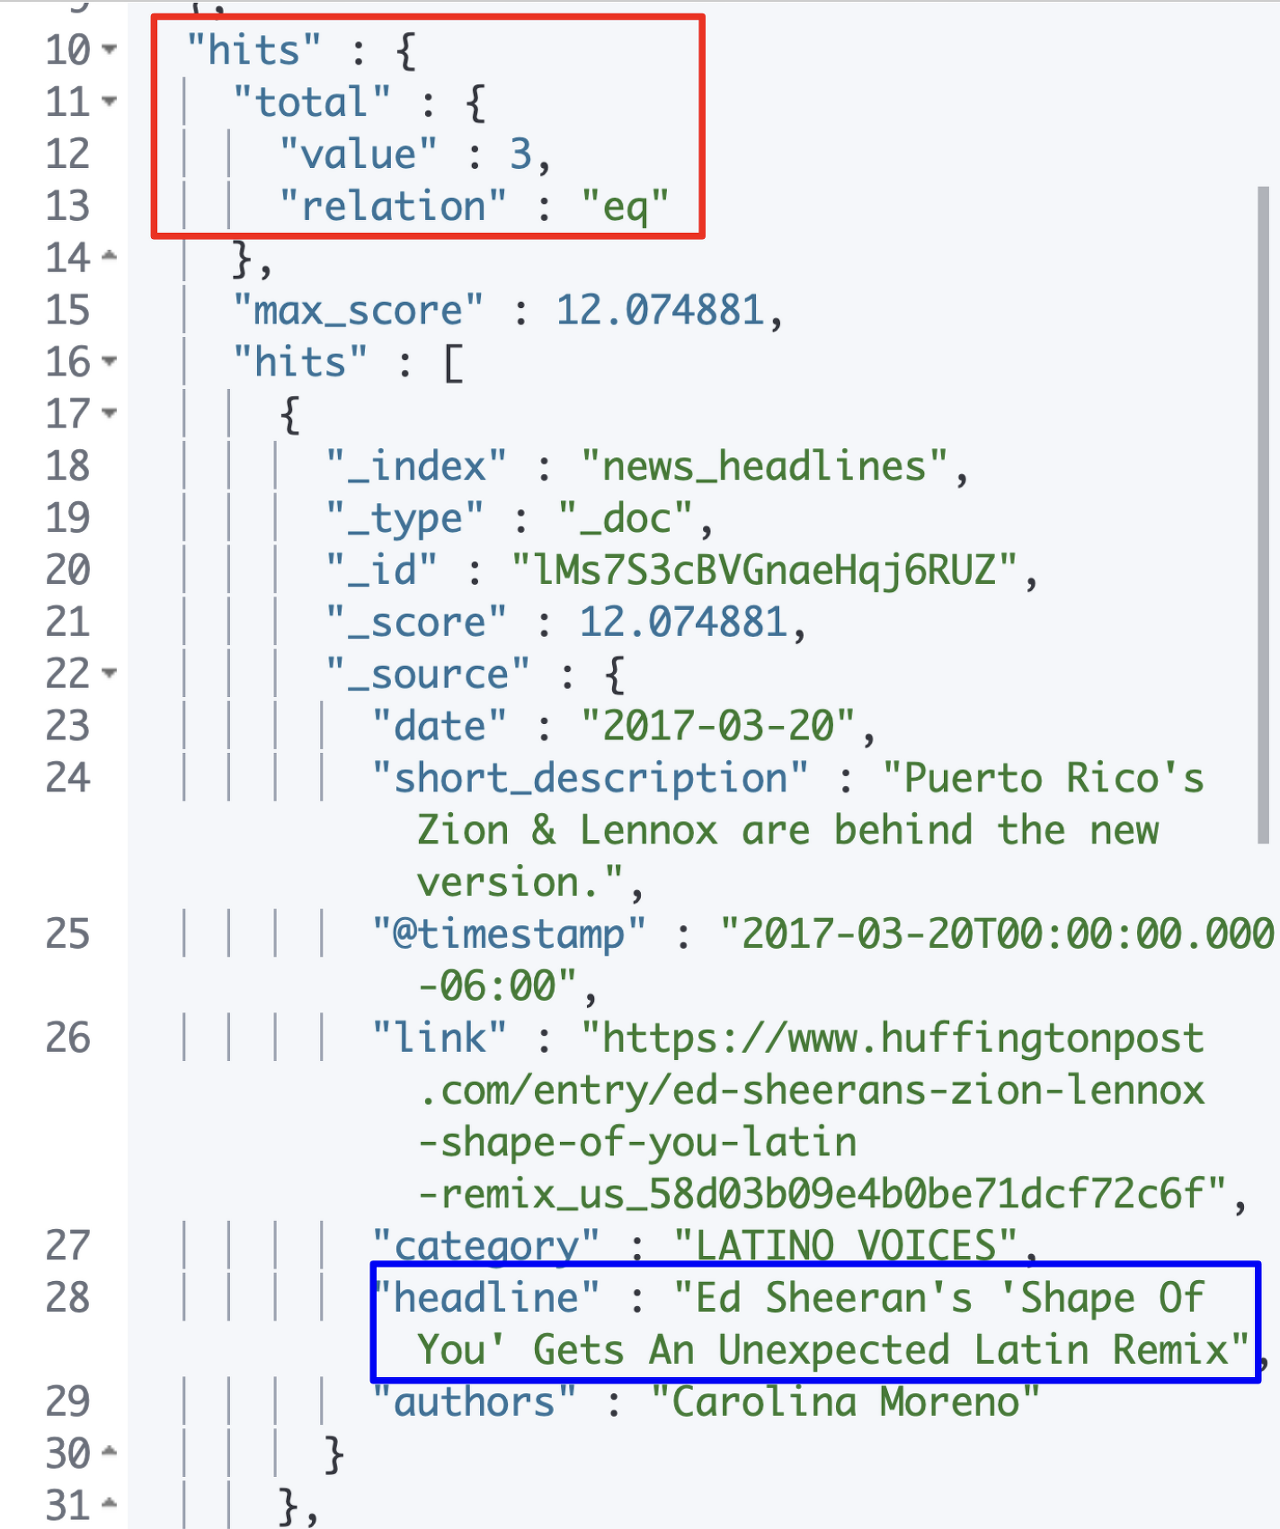Viewport: 1280px width, 1529px height.
Task: Click the "value" key on line 12
Action: coord(358,154)
